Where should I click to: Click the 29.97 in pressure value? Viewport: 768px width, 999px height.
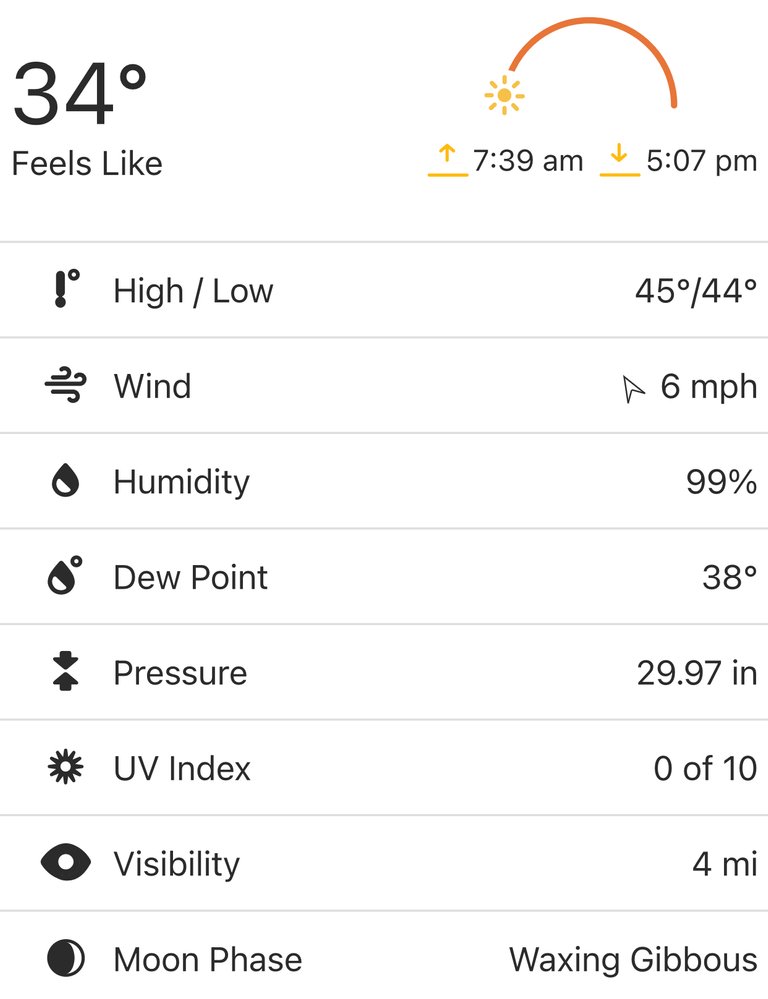(x=697, y=673)
